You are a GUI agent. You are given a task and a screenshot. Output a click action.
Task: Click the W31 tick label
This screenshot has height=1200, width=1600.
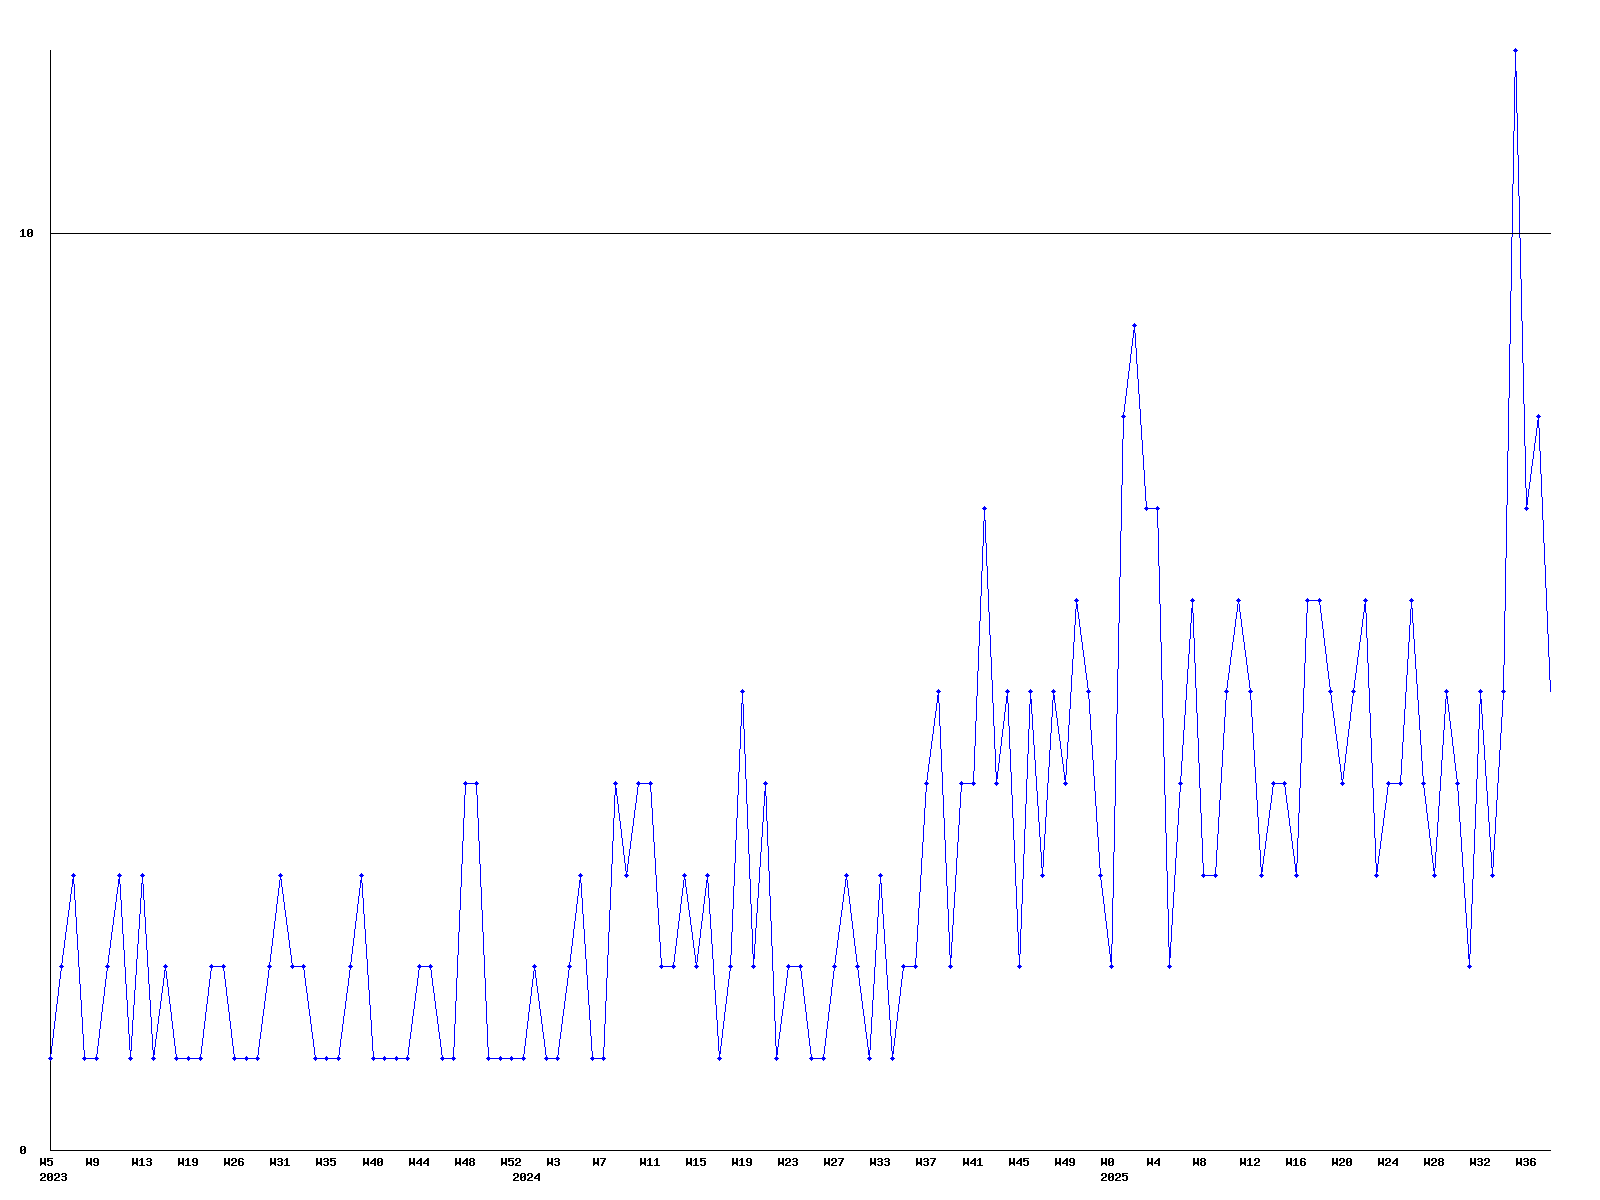(x=280, y=1162)
